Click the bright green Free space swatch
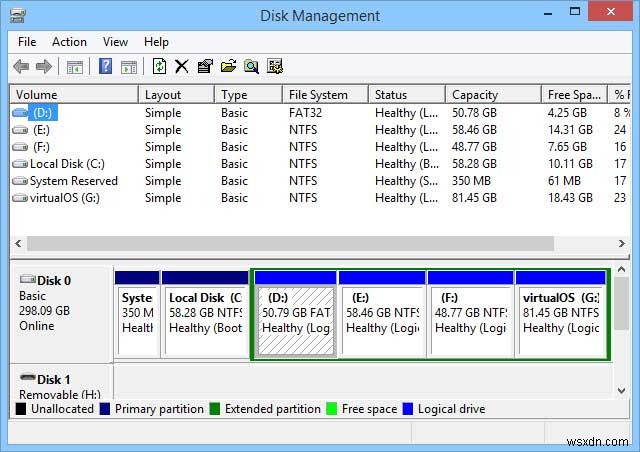Screen dimensions: 640x452 332,409
